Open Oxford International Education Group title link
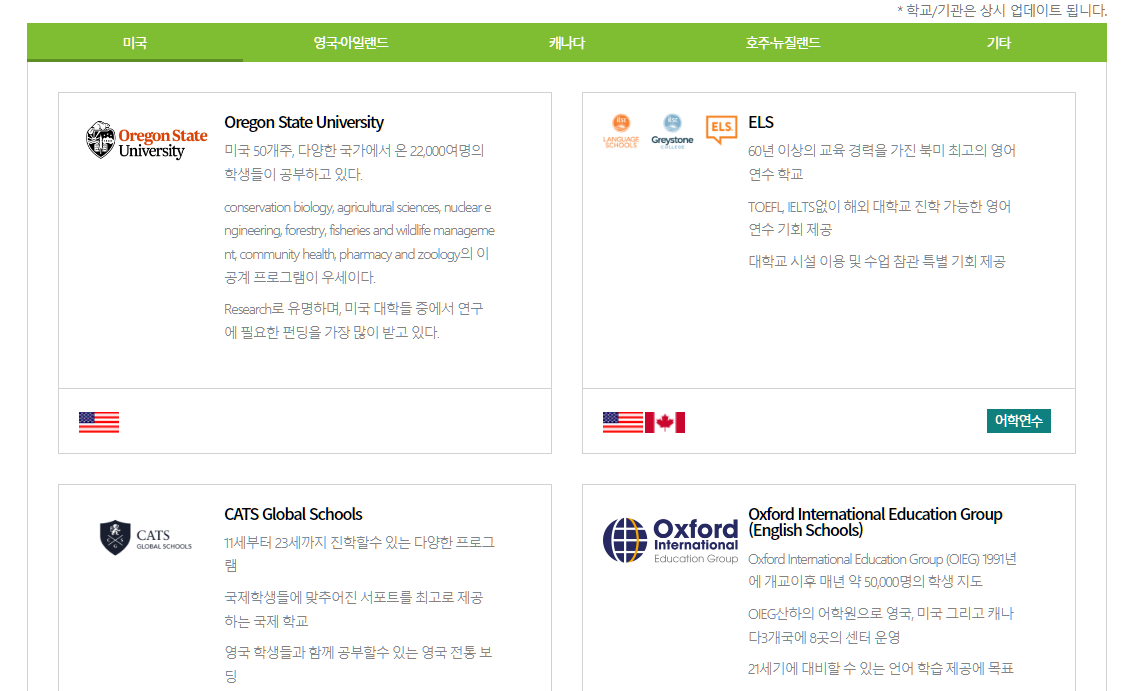Screen dimensions: 1131x691 pos(875,522)
